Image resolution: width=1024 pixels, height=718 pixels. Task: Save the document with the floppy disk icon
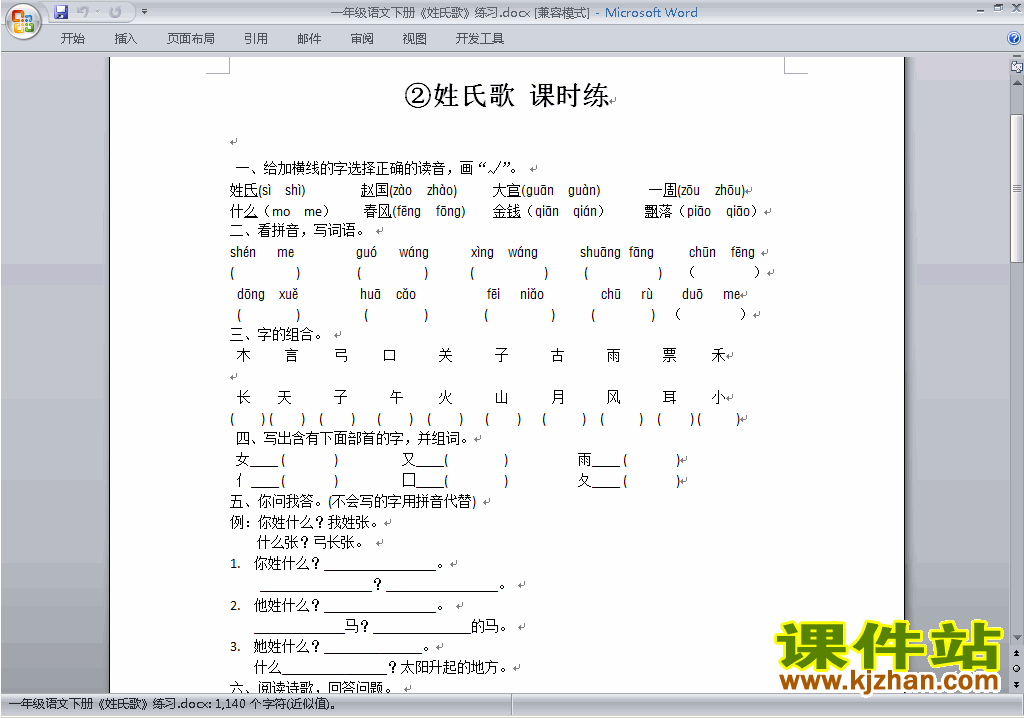[61, 12]
